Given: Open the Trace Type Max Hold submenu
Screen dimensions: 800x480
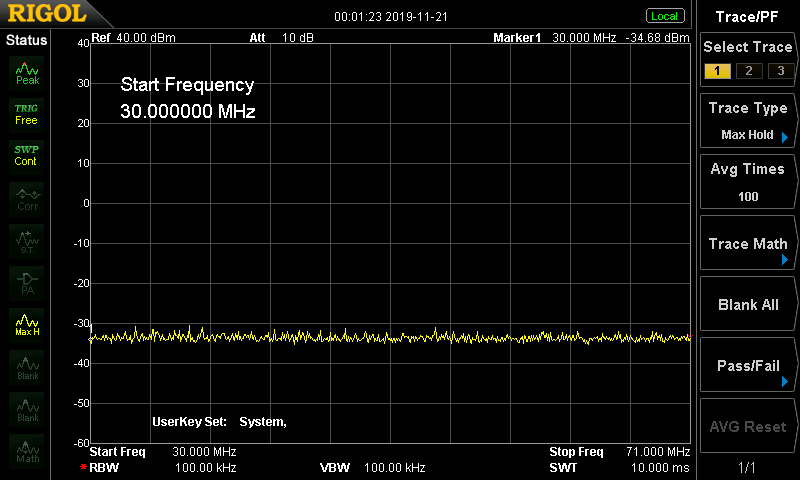Looking at the screenshot, I should coord(747,121).
